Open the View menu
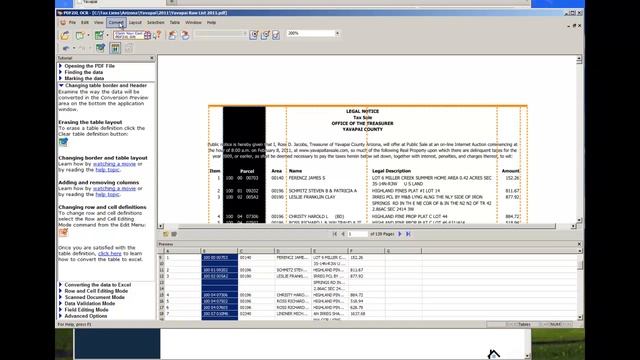Screen dimensions: 640x360 (x=98, y=22)
